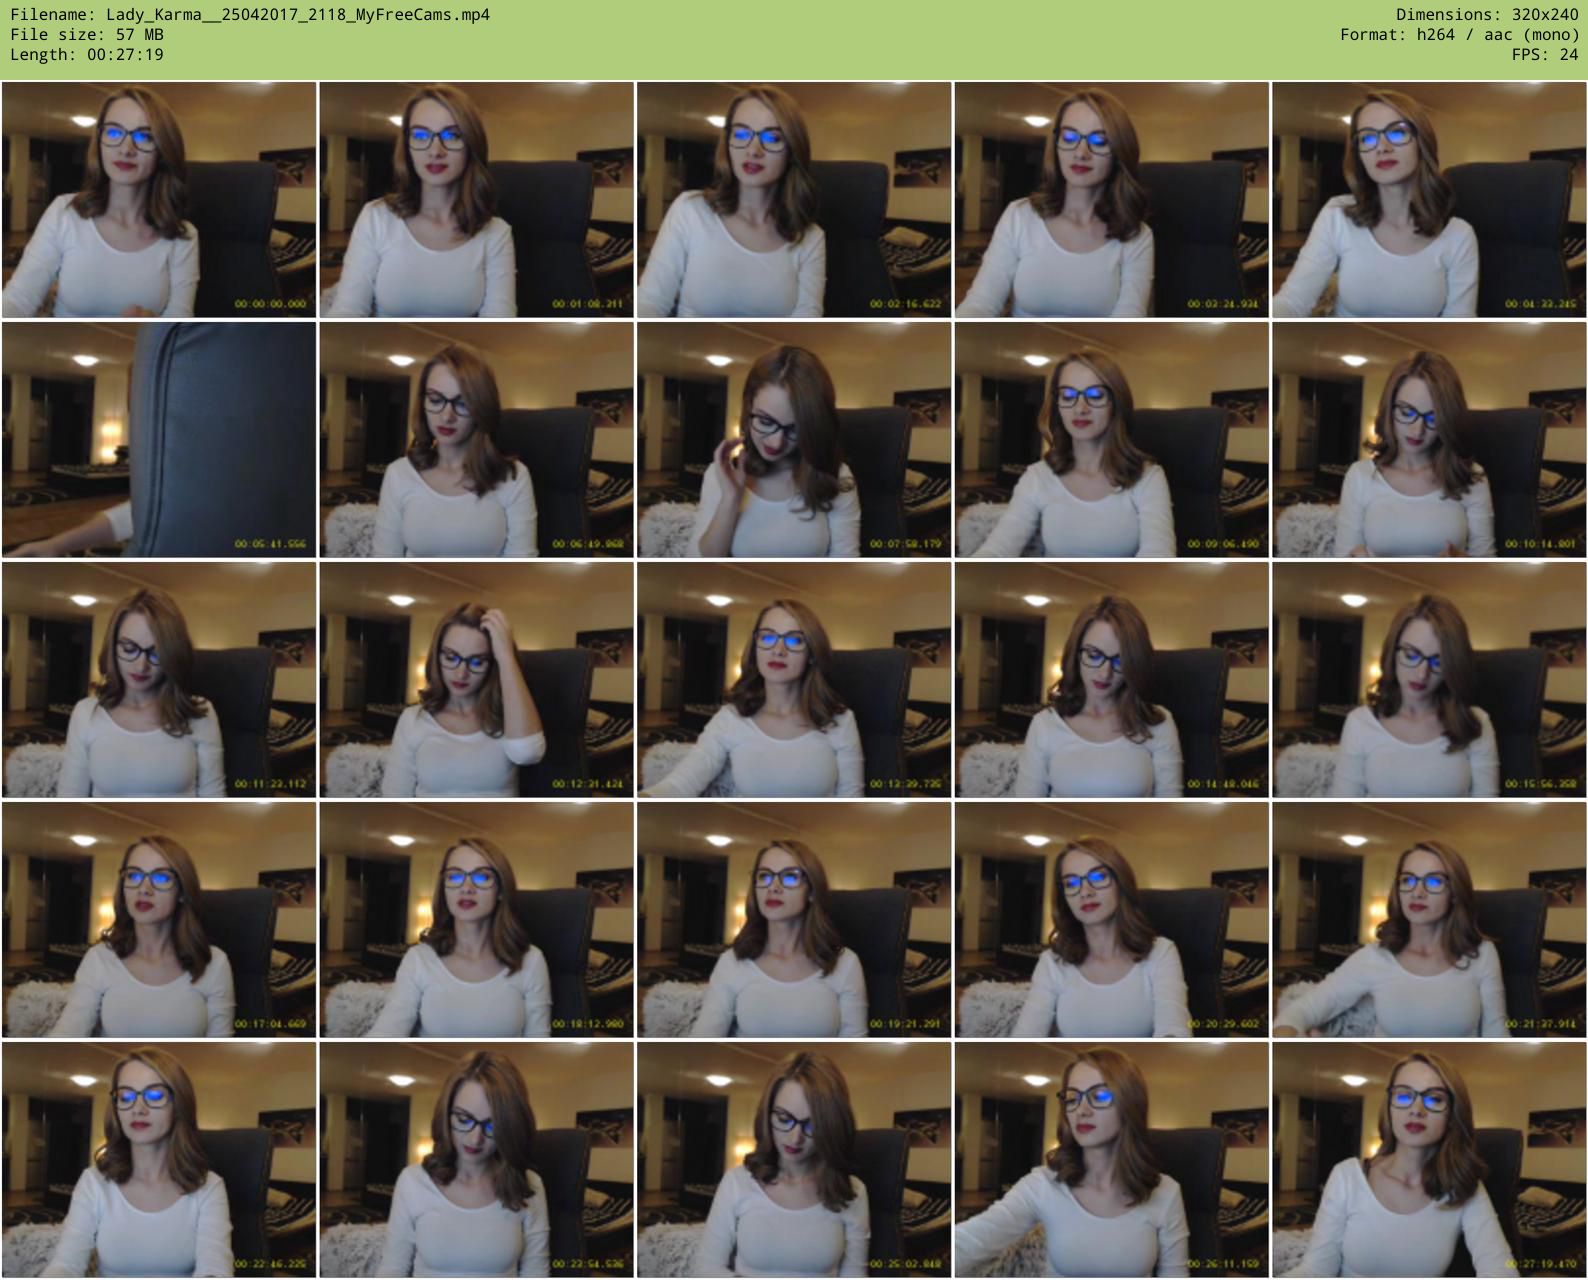The width and height of the screenshot is (1588, 1280).
Task: Click the Length 00:27:19 text
Action: point(87,55)
